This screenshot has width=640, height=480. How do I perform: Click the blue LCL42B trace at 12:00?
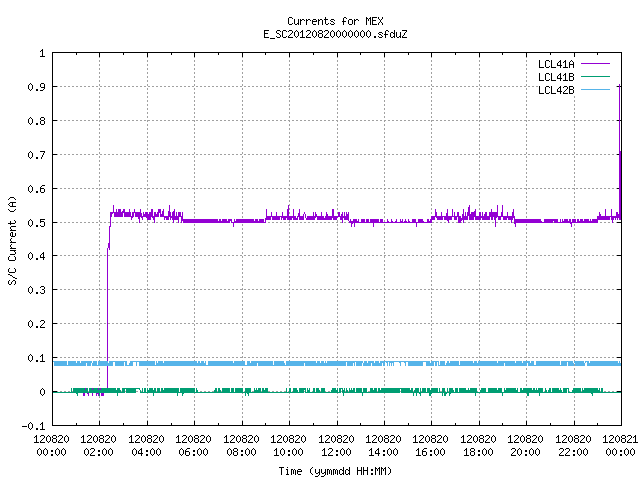[337, 363]
